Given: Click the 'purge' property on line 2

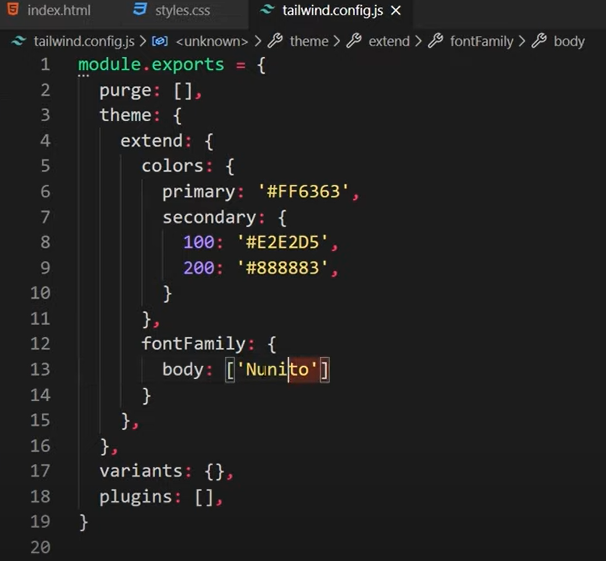Looking at the screenshot, I should click(x=125, y=91).
